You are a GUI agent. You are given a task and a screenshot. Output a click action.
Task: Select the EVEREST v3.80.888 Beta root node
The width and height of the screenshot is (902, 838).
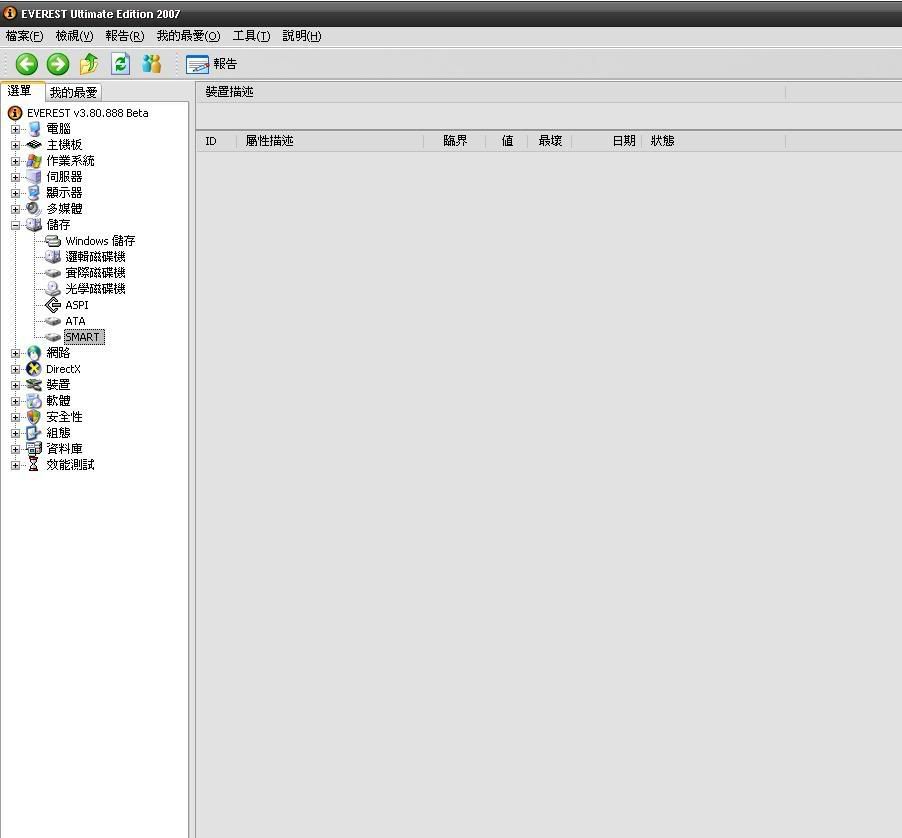pos(87,113)
